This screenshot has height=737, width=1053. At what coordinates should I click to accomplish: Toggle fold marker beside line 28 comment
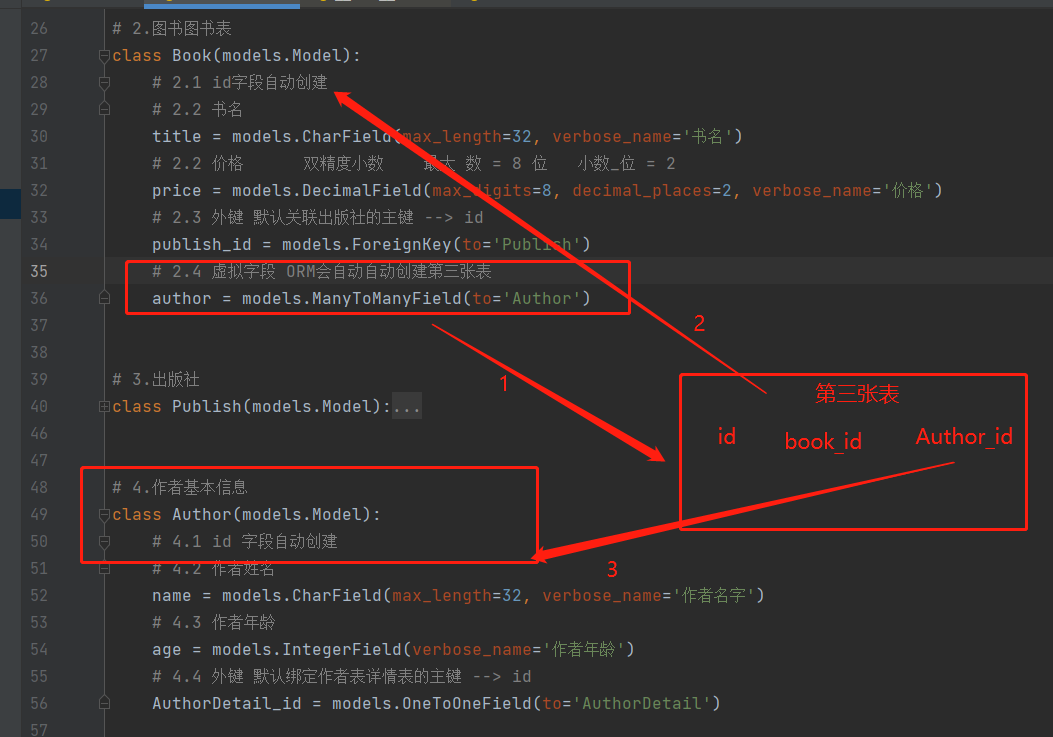[x=104, y=83]
